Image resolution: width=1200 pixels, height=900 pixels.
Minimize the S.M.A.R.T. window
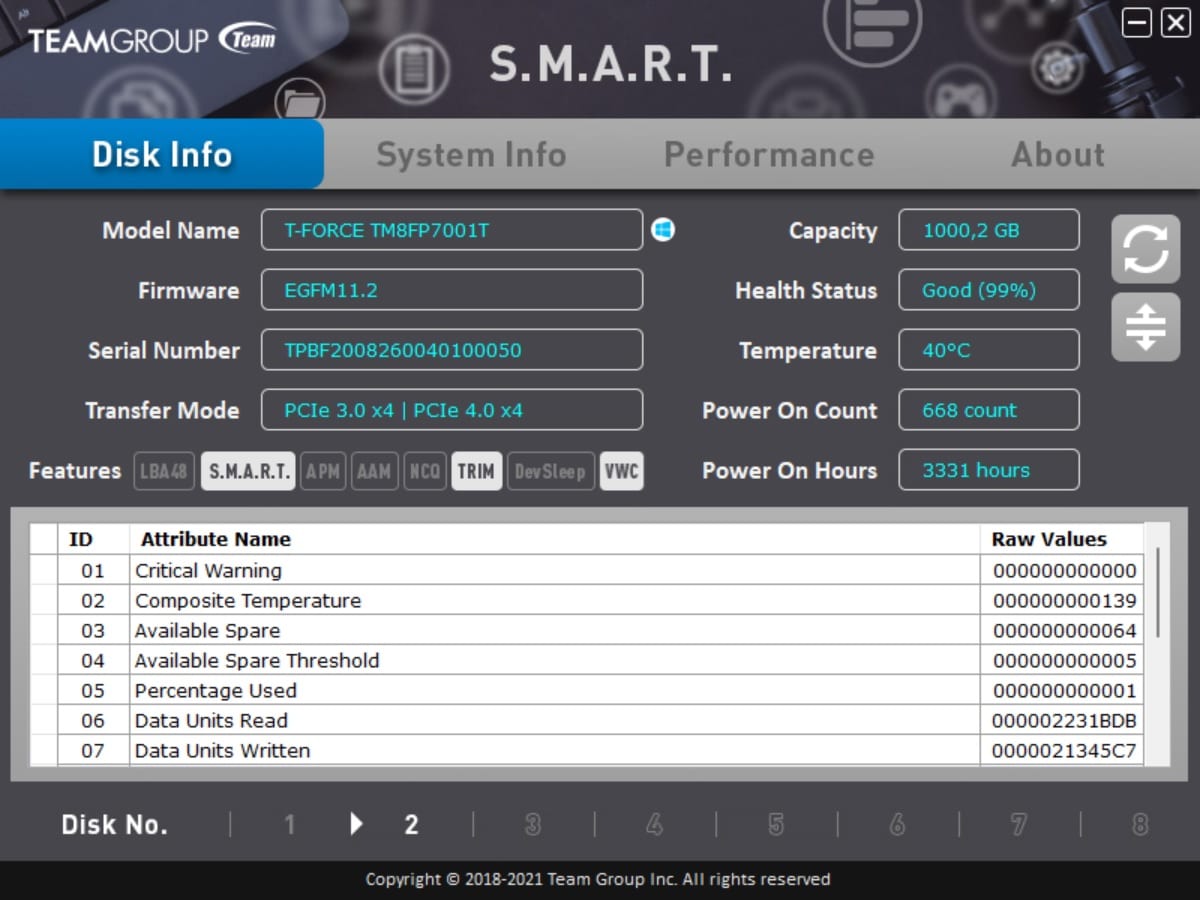(x=1137, y=23)
